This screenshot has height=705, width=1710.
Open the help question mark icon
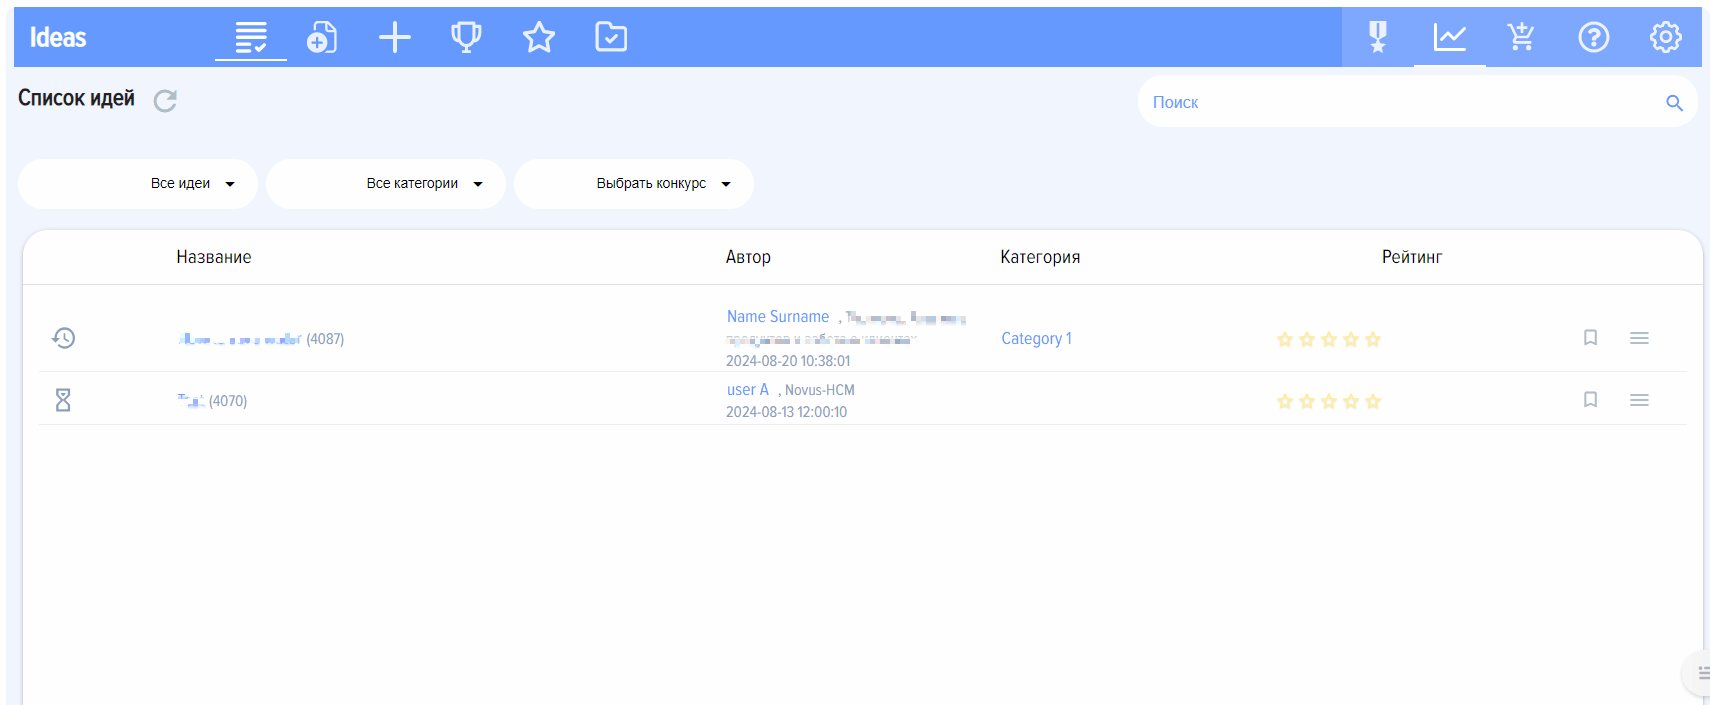[x=1593, y=38]
